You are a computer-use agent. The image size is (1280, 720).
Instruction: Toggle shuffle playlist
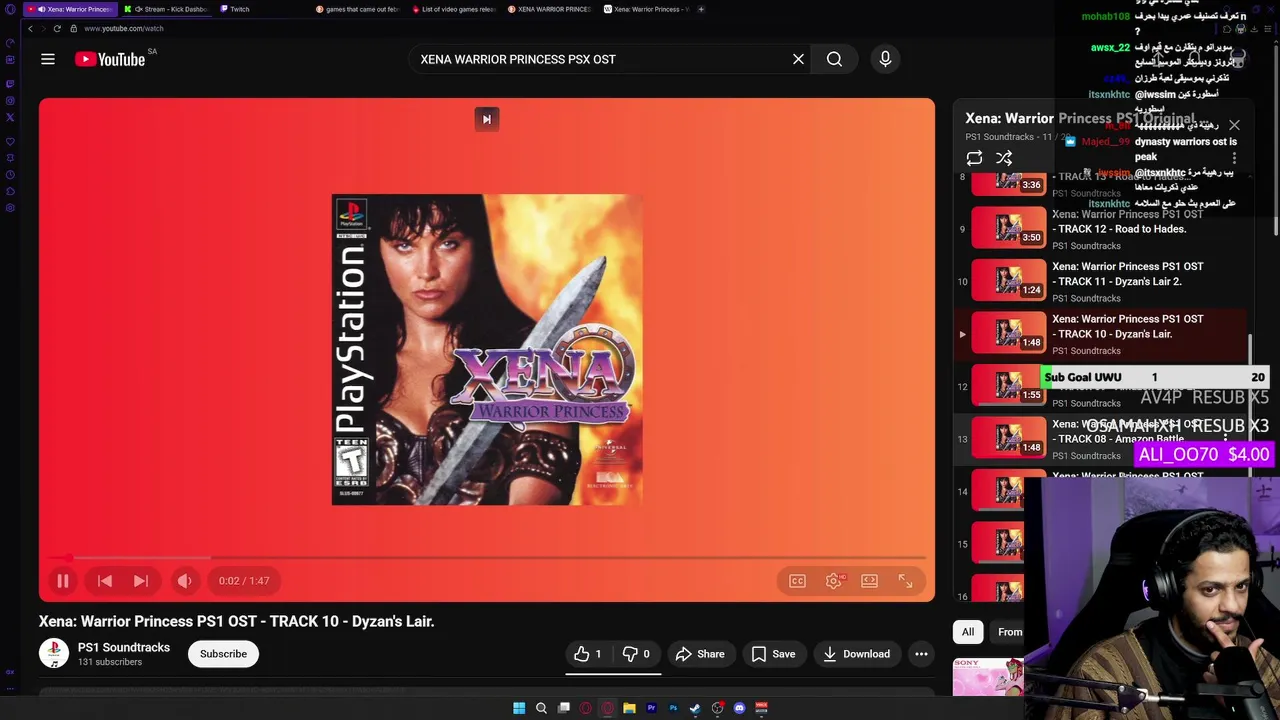click(x=1004, y=158)
